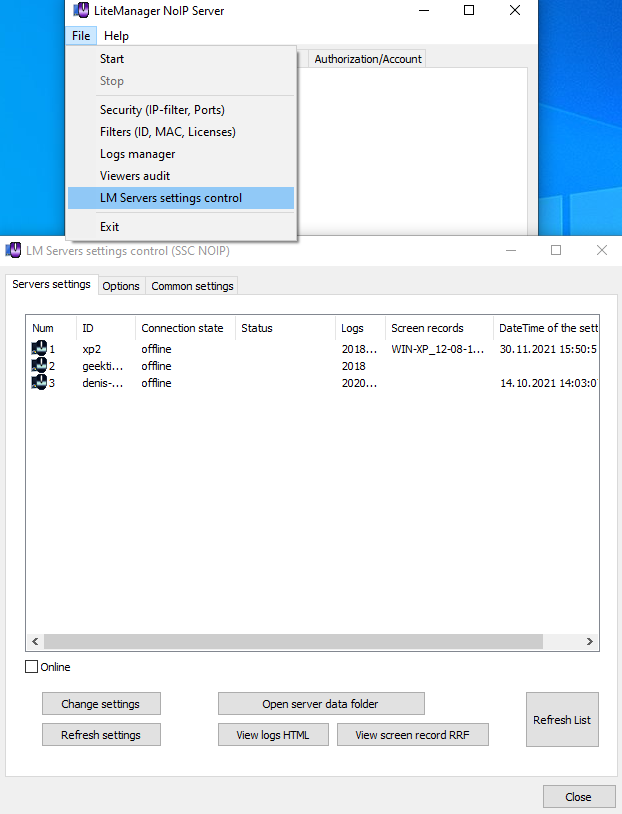Click the horizontal scrollbar left arrow
The width and height of the screenshot is (622, 814).
35,642
